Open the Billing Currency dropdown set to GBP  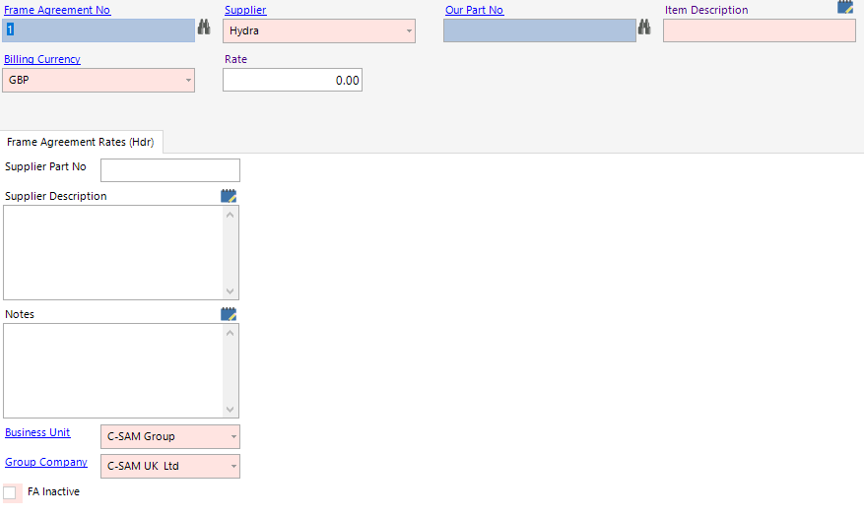(x=188, y=80)
